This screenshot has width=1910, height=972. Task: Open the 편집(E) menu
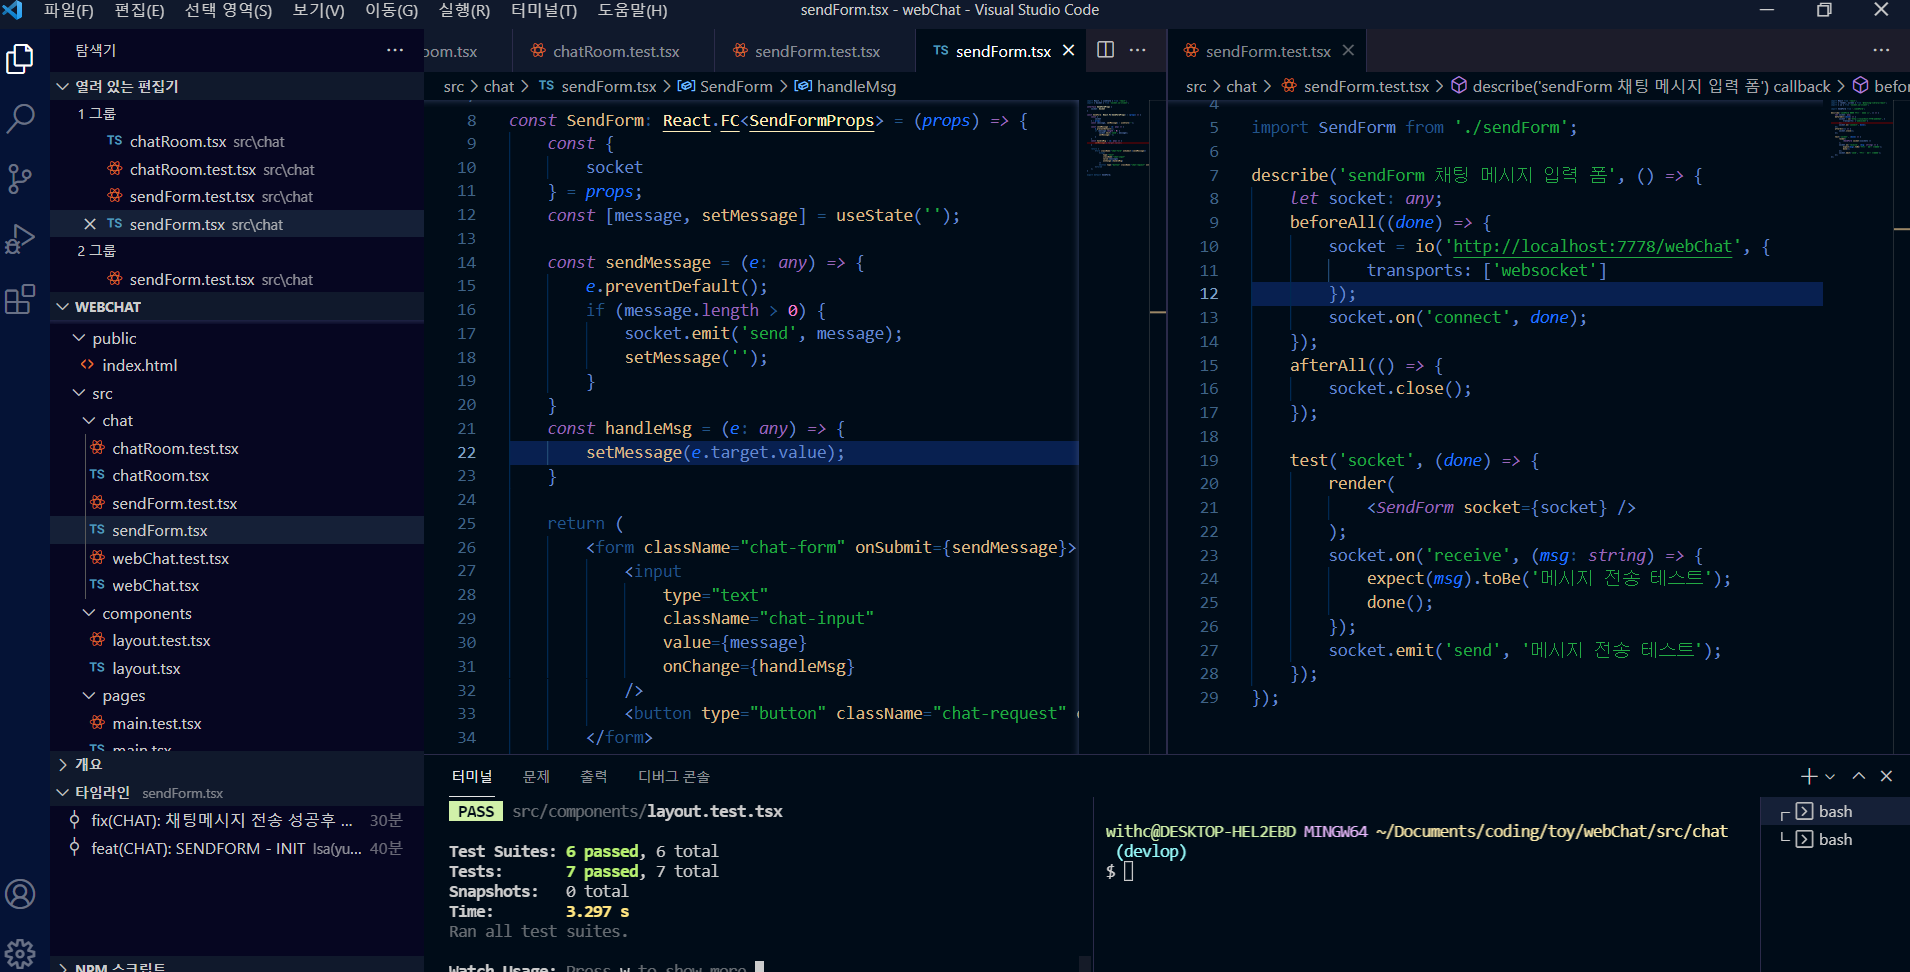point(139,10)
